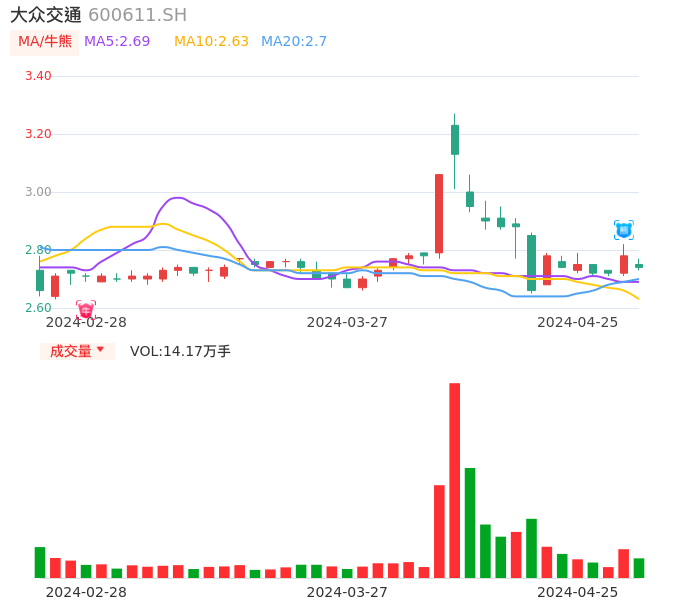Click the MA5:2.69 legend label

[117, 42]
